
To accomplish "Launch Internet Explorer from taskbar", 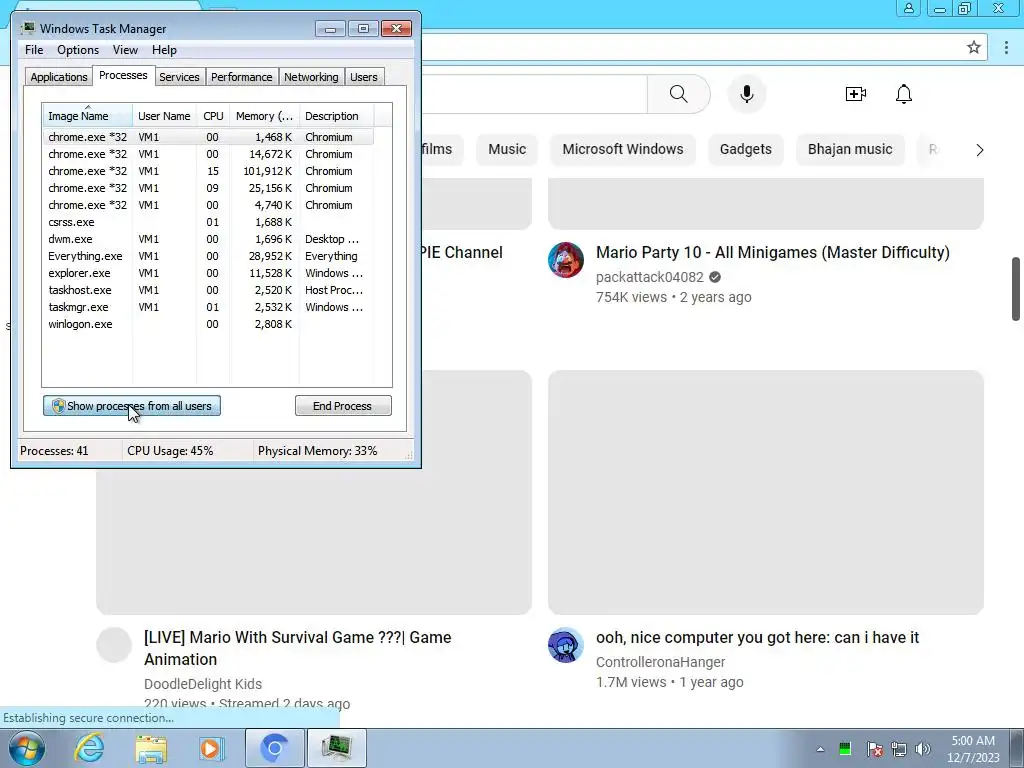I will pyautogui.click(x=89, y=748).
